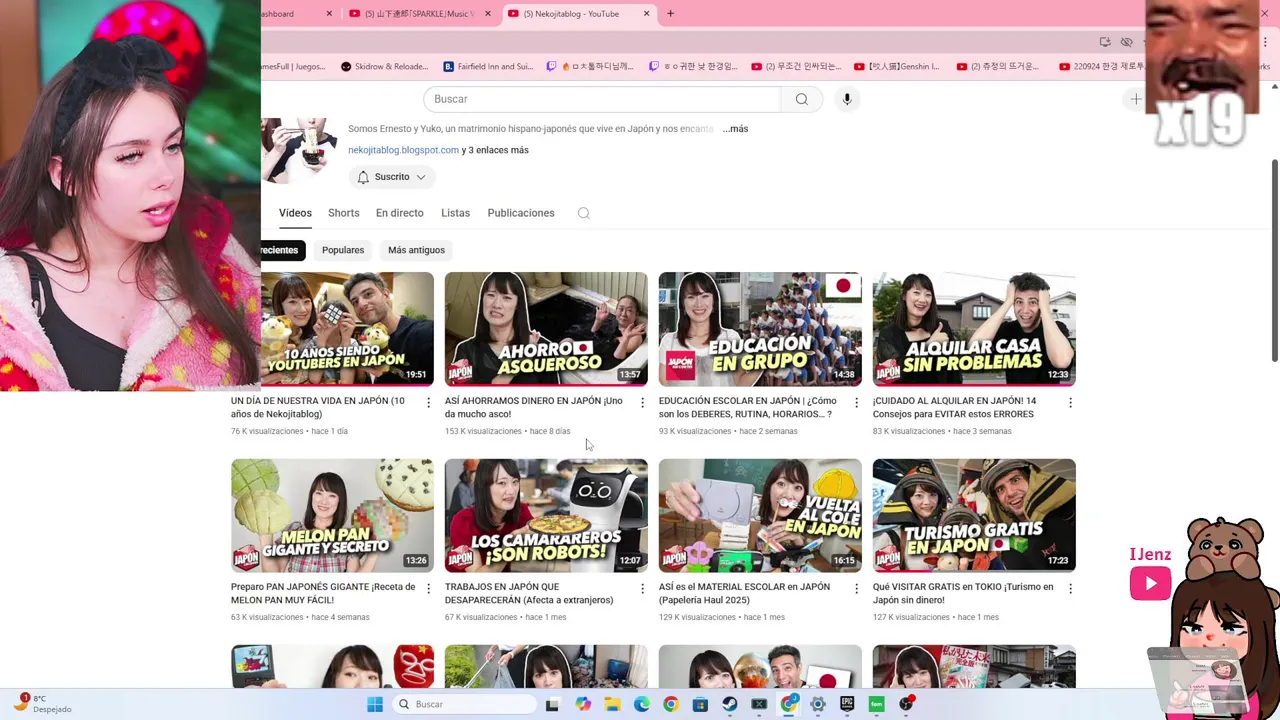Open options menu for EDUCACIÓN ESCOLAR EN JAPÓN video
1280x720 pixels.
point(856,403)
